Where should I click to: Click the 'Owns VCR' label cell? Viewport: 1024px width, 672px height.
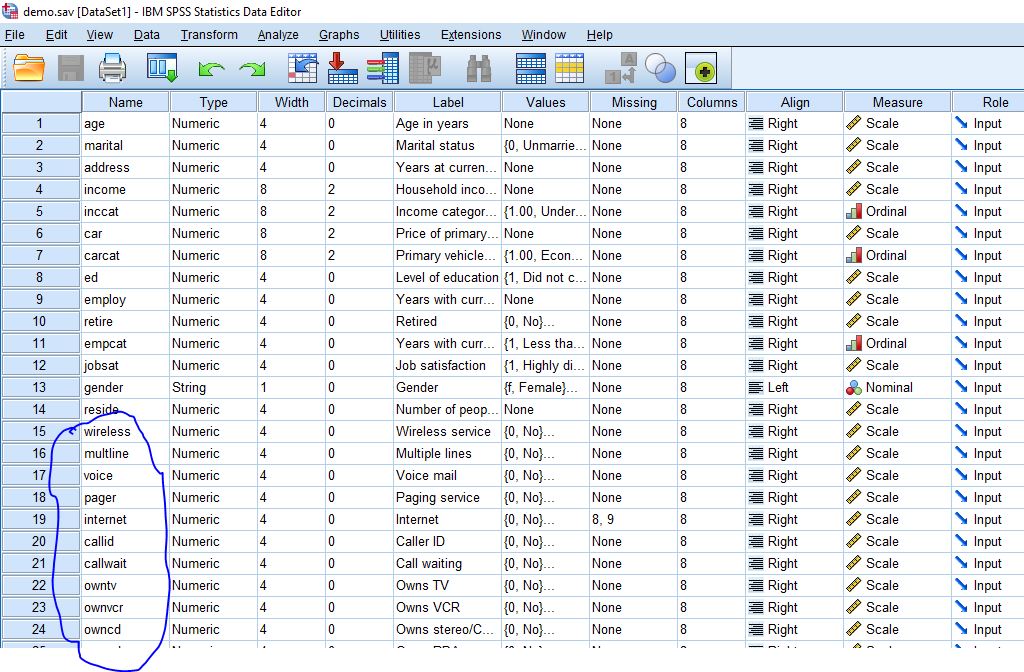tap(448, 607)
